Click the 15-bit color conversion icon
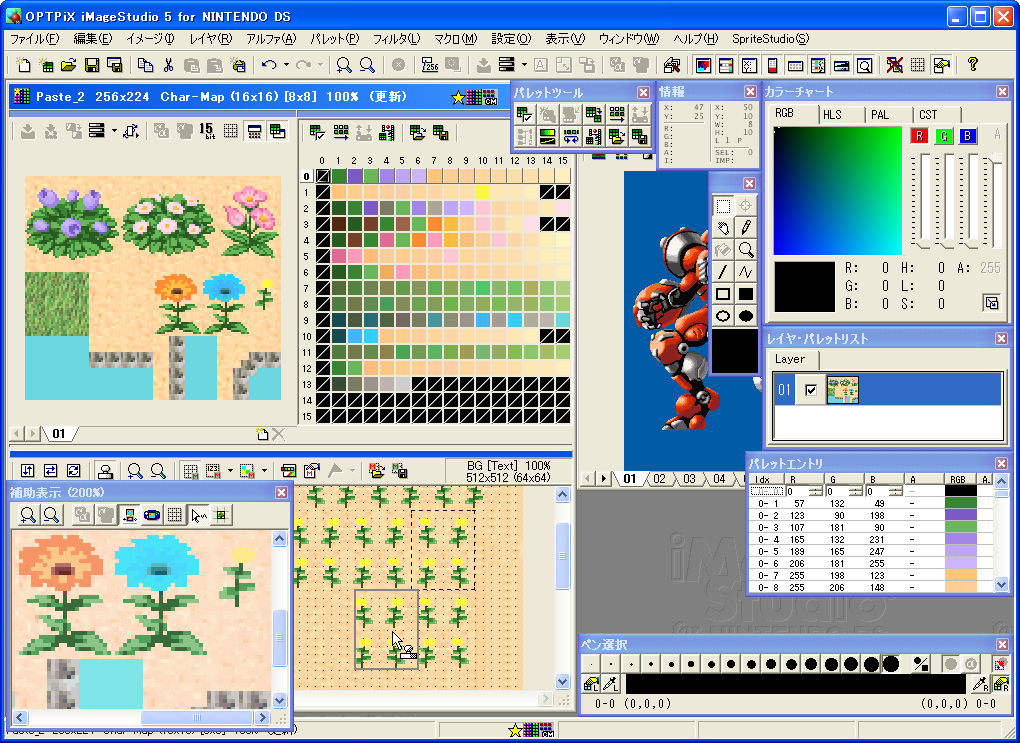Screen dimensions: 1020x743 pyautogui.click(x=207, y=131)
